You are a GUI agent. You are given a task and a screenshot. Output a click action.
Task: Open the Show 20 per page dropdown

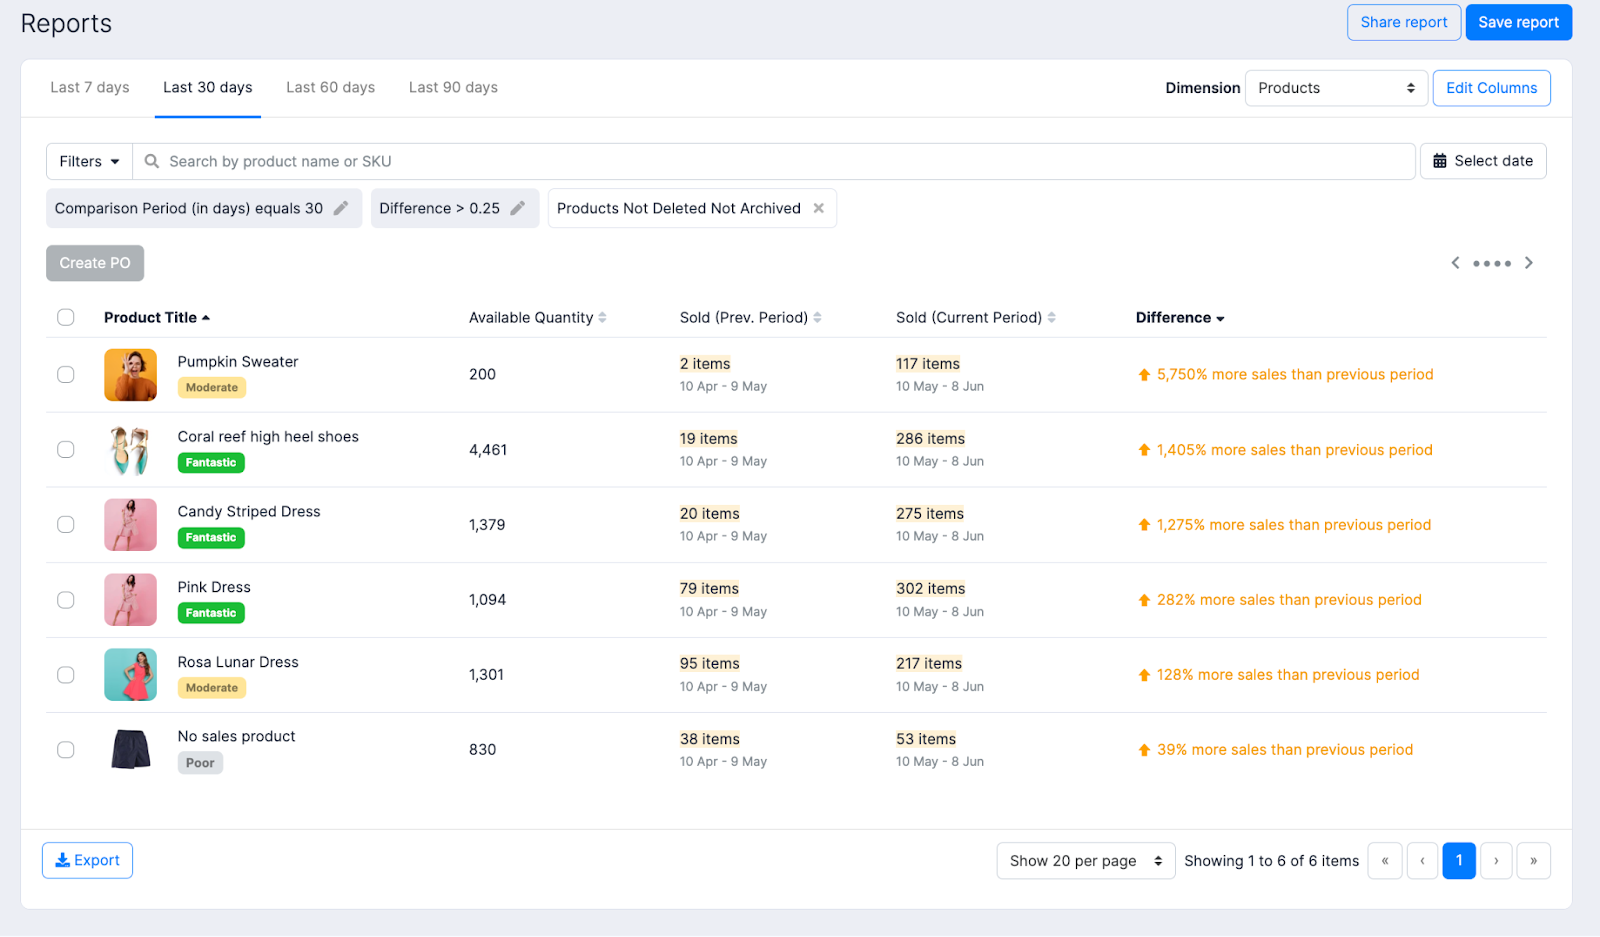1085,860
